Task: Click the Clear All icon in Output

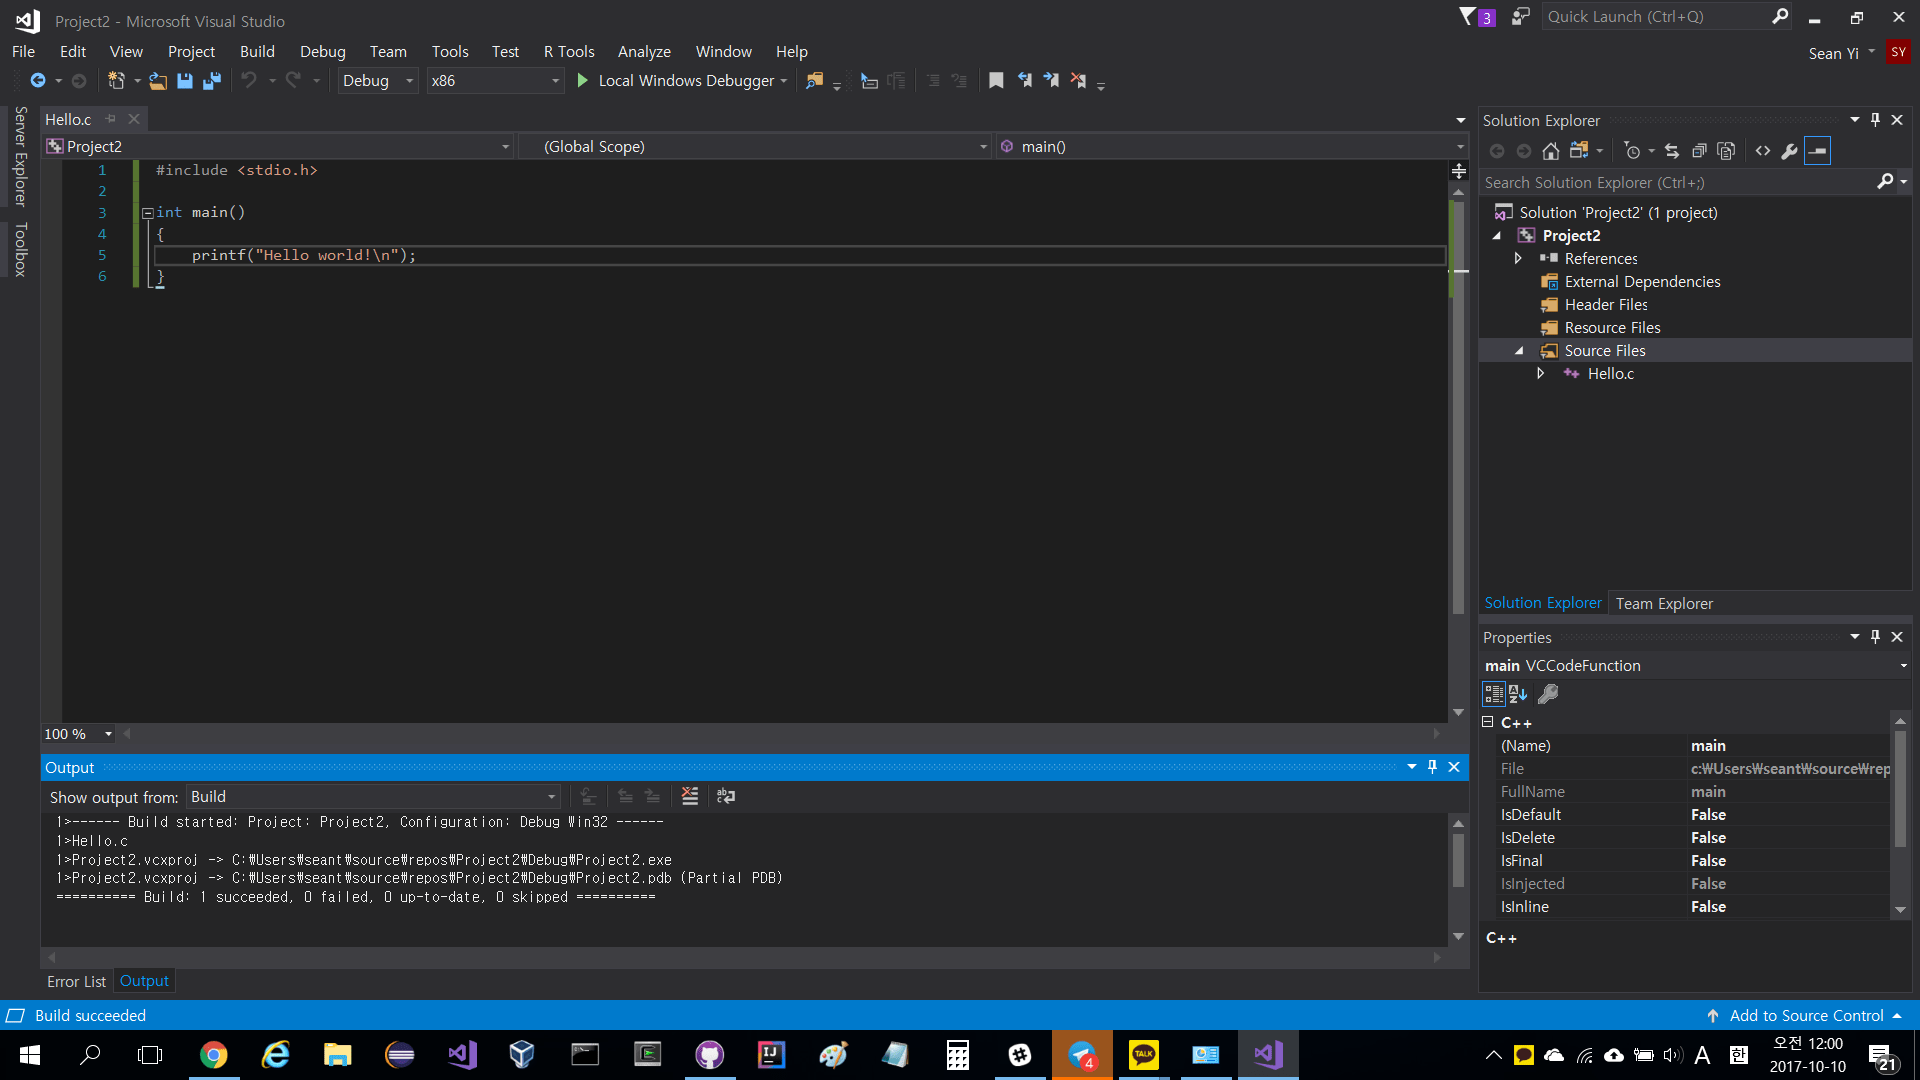Action: [x=690, y=797]
